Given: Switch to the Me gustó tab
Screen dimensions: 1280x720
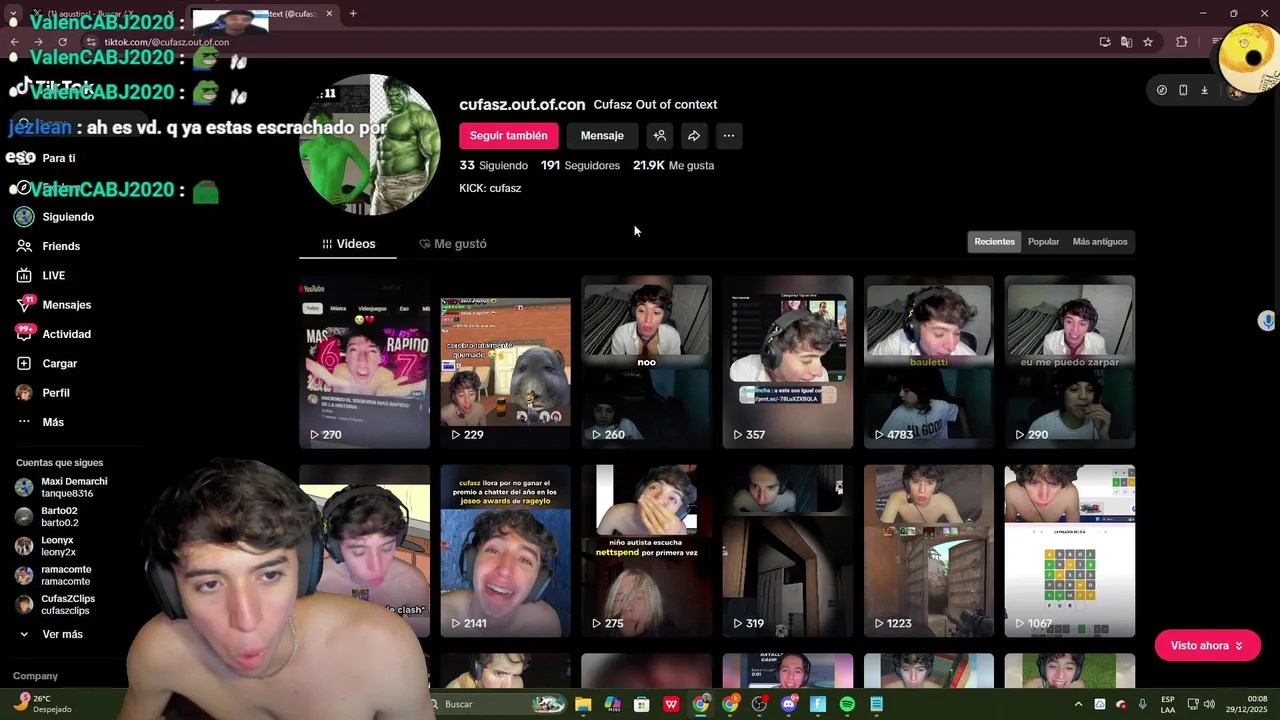Looking at the screenshot, I should pyautogui.click(x=453, y=244).
